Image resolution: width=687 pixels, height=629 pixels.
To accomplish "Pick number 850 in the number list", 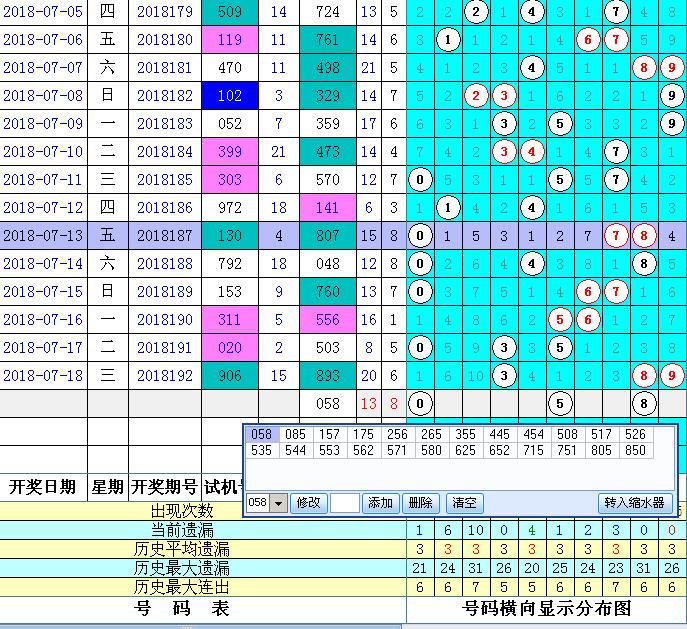I will [636, 451].
